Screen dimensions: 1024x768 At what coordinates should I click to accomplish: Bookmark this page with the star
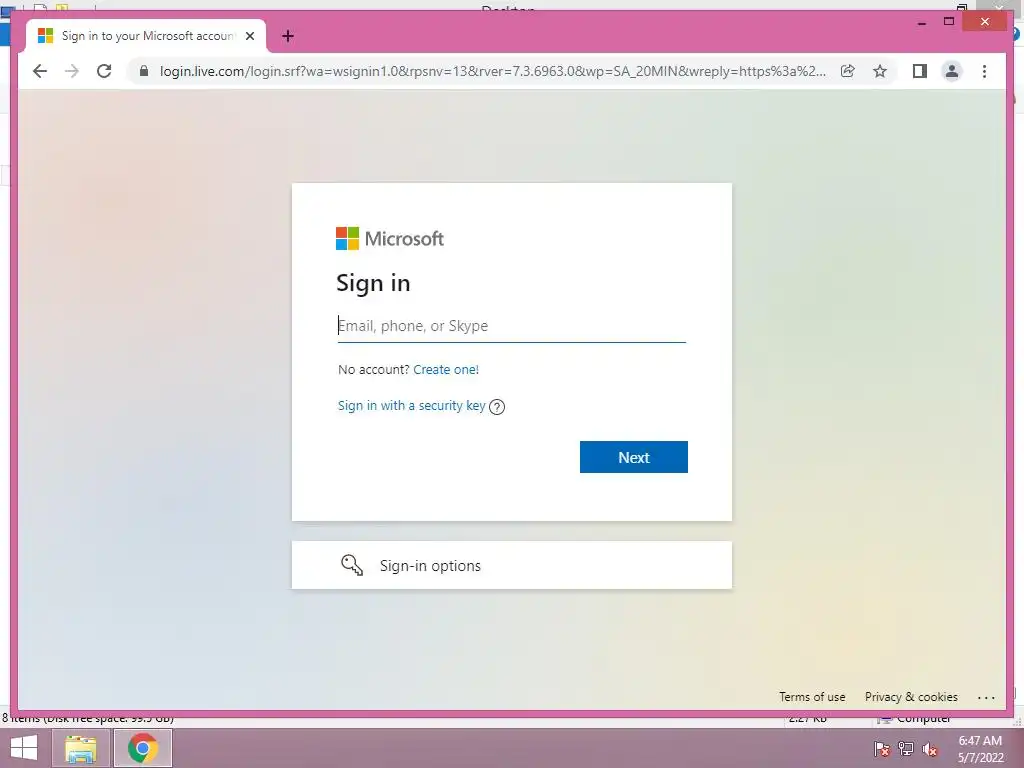click(x=880, y=71)
